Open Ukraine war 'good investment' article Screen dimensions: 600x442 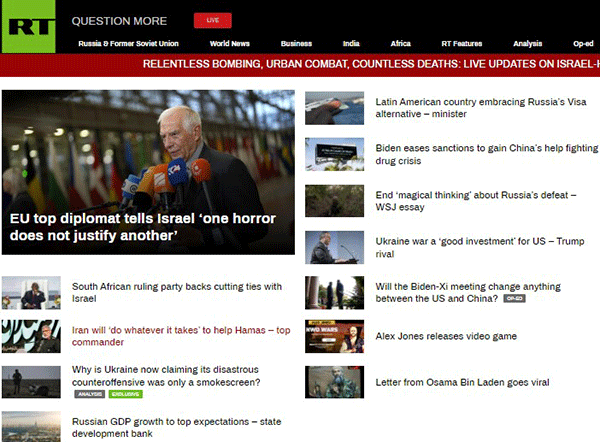click(x=480, y=248)
